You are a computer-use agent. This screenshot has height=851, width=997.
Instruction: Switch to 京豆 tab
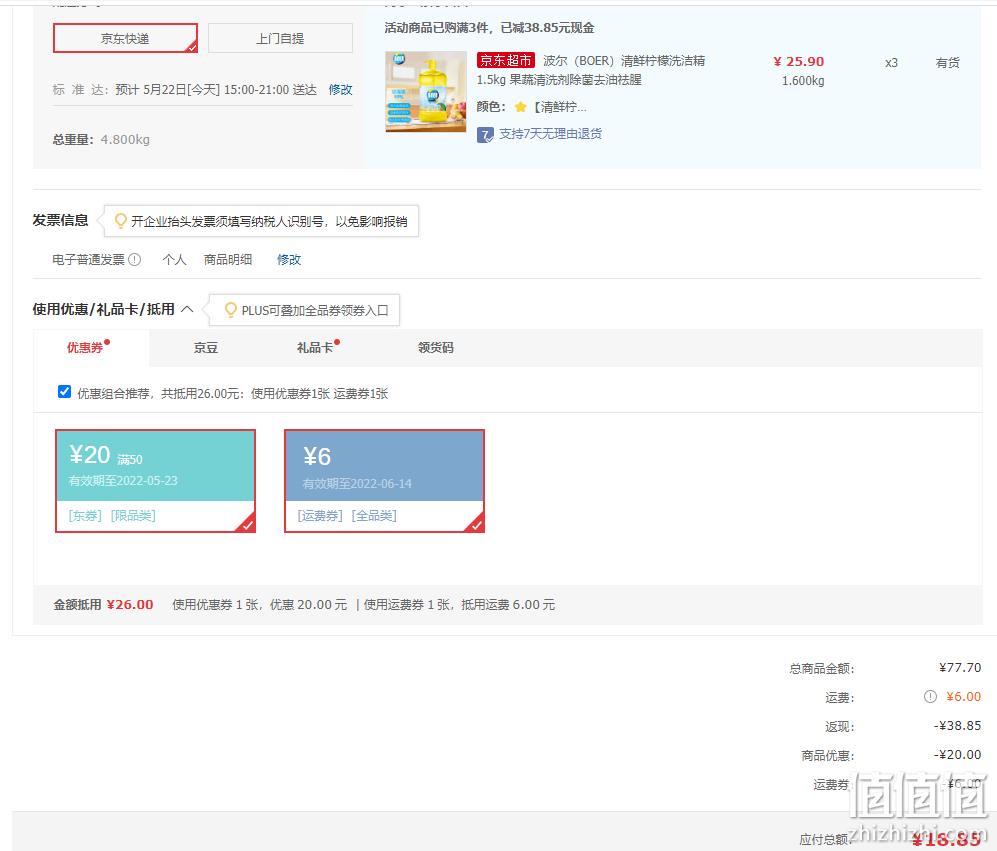pyautogui.click(x=205, y=347)
